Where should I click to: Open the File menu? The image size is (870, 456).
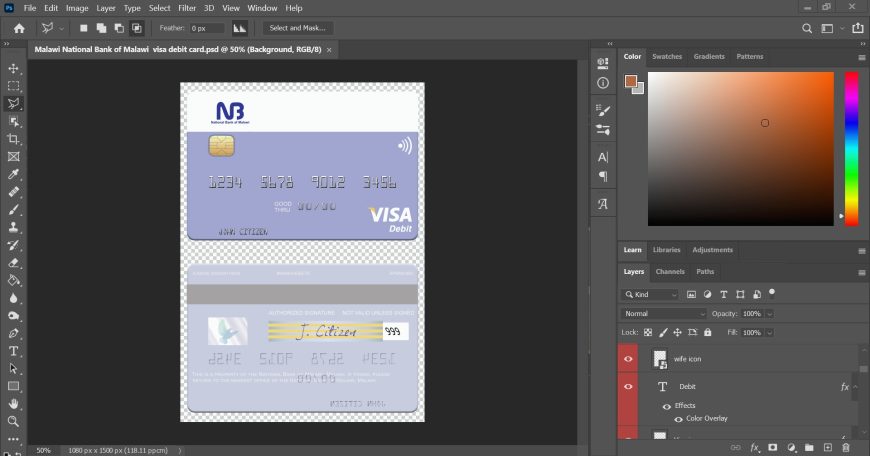[30, 8]
